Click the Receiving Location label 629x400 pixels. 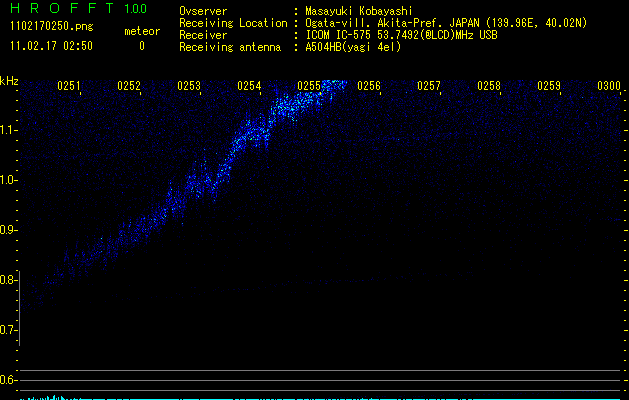click(233, 23)
